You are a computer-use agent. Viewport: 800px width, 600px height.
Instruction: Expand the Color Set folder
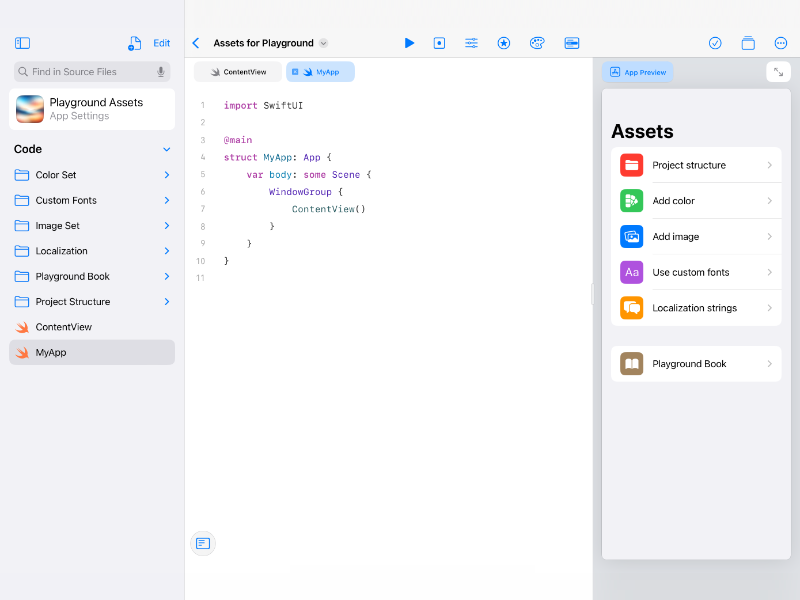(x=167, y=175)
